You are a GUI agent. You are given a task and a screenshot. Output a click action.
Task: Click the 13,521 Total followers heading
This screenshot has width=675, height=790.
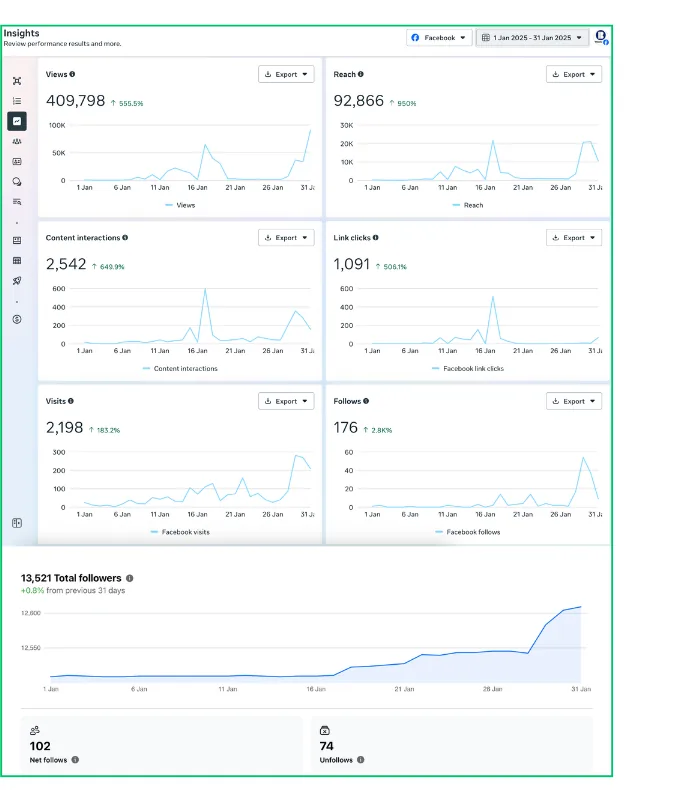(x=71, y=578)
